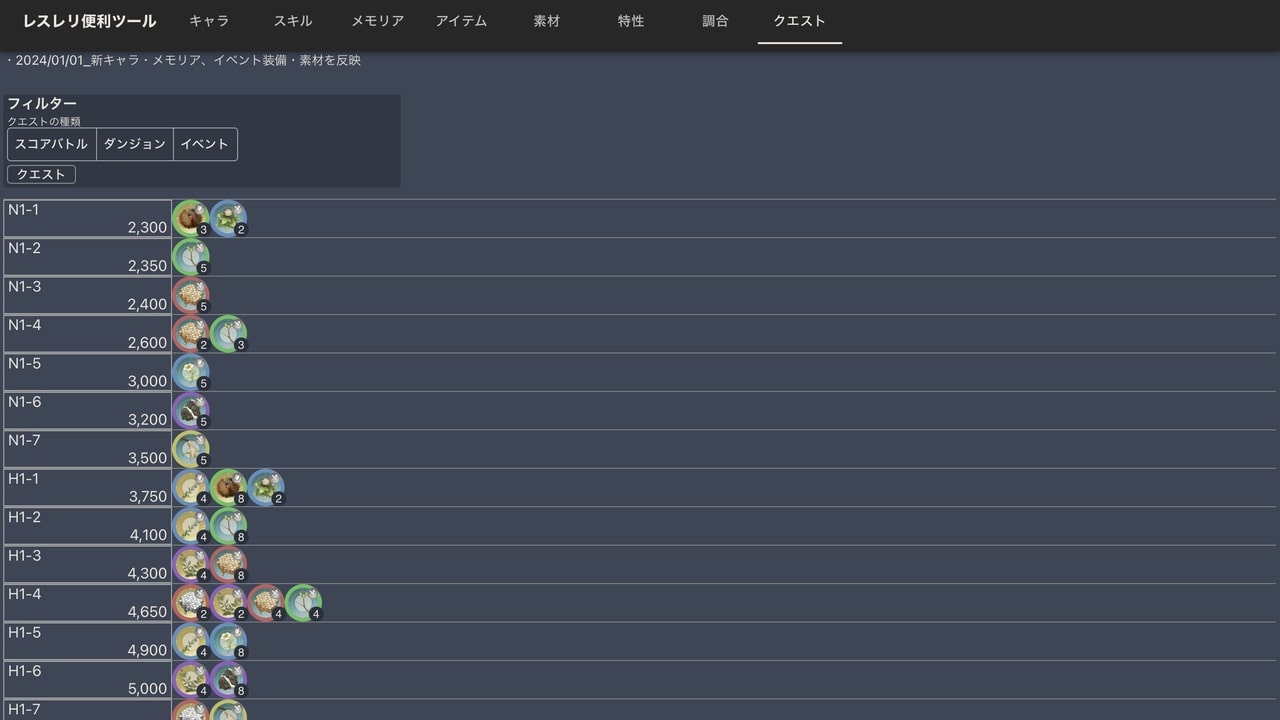Click first material icon in H1-5 row
This screenshot has width=1280, height=720.
pyautogui.click(x=190, y=642)
